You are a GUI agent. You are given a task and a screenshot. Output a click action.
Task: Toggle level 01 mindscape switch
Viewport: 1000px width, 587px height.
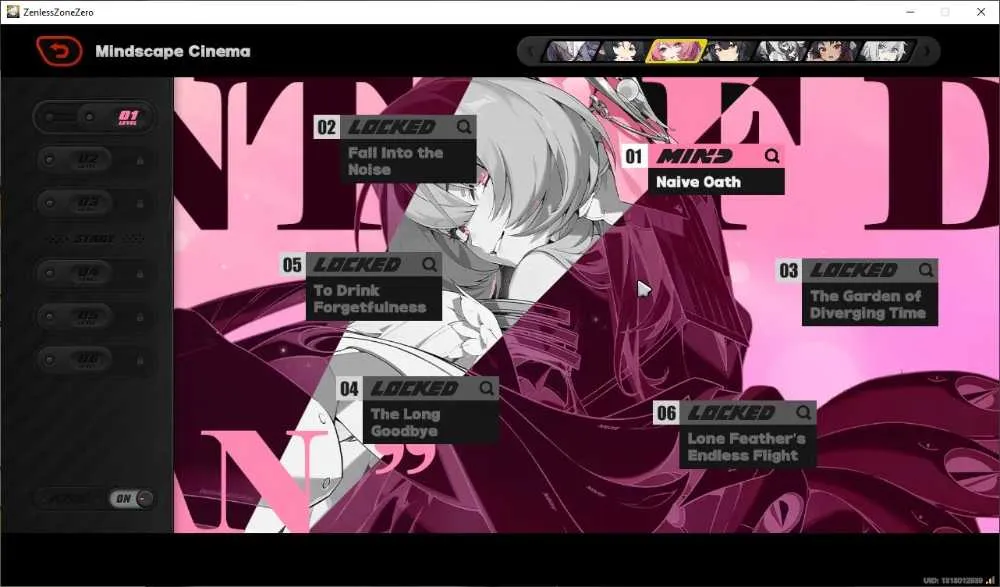click(x=94, y=117)
